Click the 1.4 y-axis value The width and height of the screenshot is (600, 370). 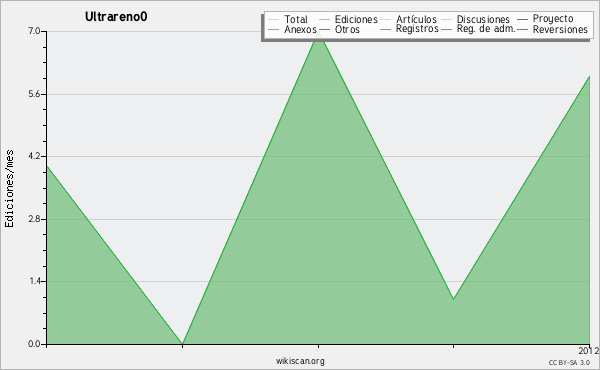(x=34, y=282)
